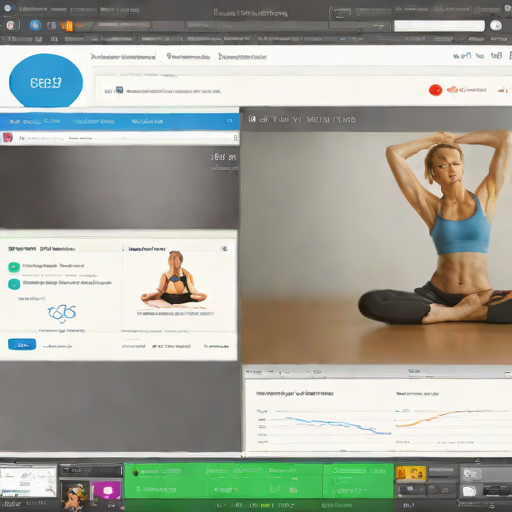Open the first link in the top navigation
Image resolution: width=512 pixels, height=512 pixels.
pyautogui.click(x=123, y=57)
